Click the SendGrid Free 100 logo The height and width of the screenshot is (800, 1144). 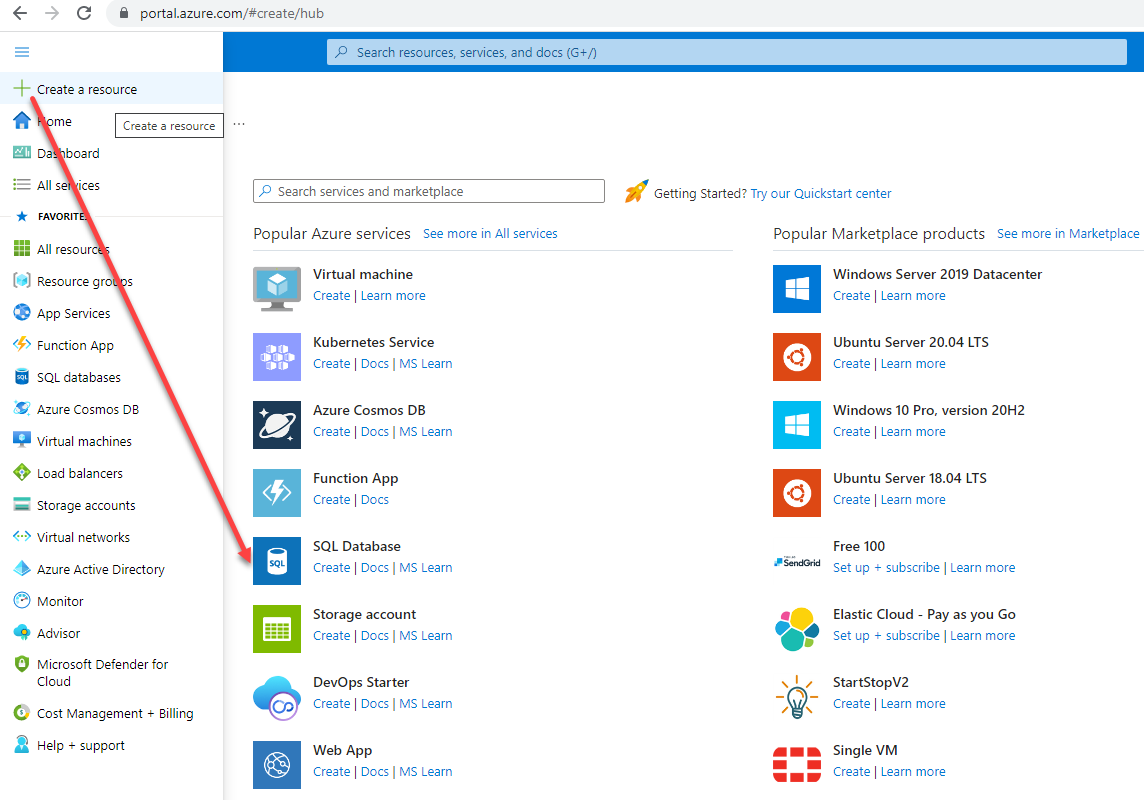pyautogui.click(x=797, y=562)
